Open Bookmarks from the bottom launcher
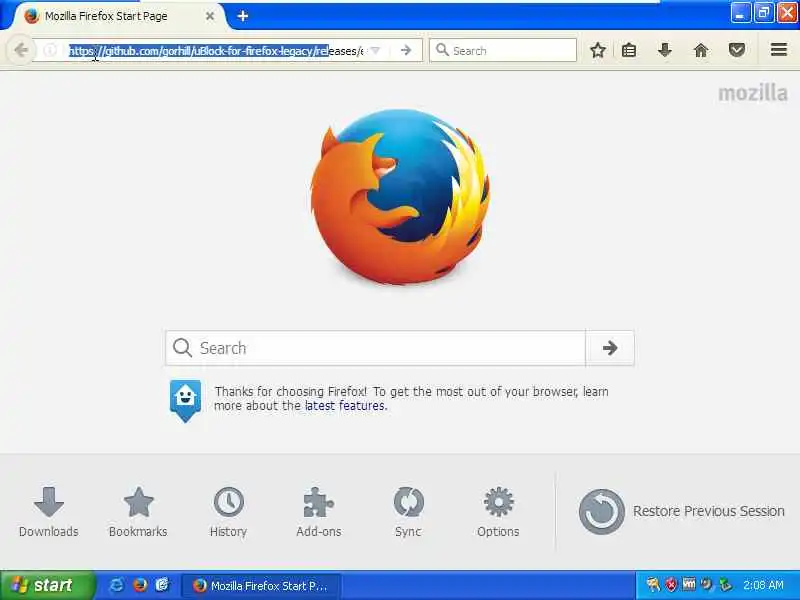Viewport: 800px width, 600px height. [138, 512]
